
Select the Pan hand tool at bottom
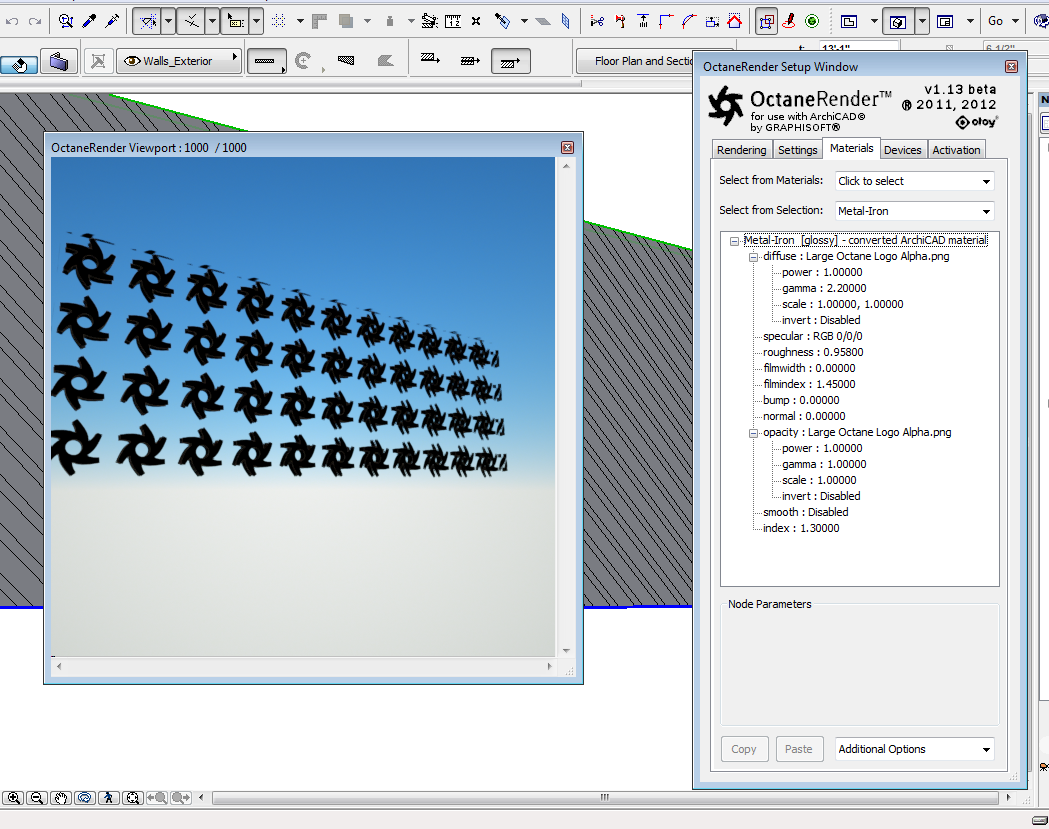(x=61, y=798)
